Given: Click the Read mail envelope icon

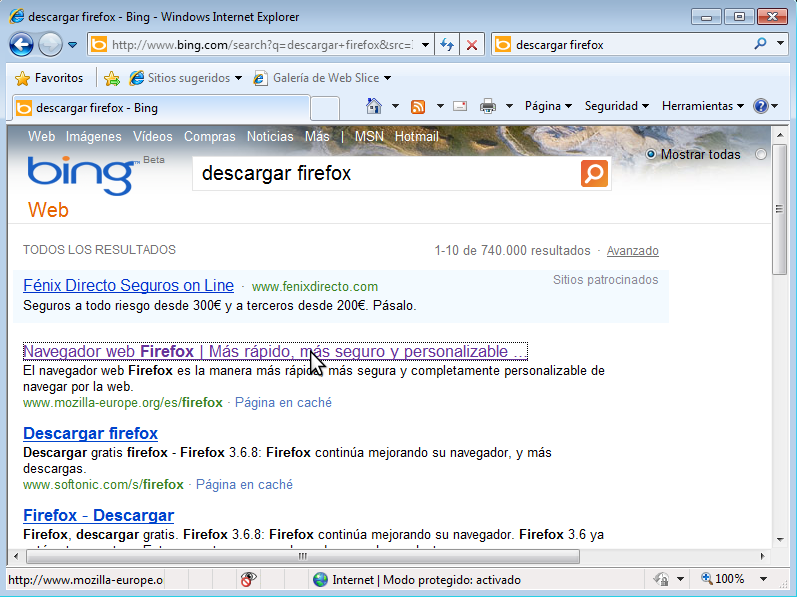Looking at the screenshot, I should pyautogui.click(x=460, y=106).
